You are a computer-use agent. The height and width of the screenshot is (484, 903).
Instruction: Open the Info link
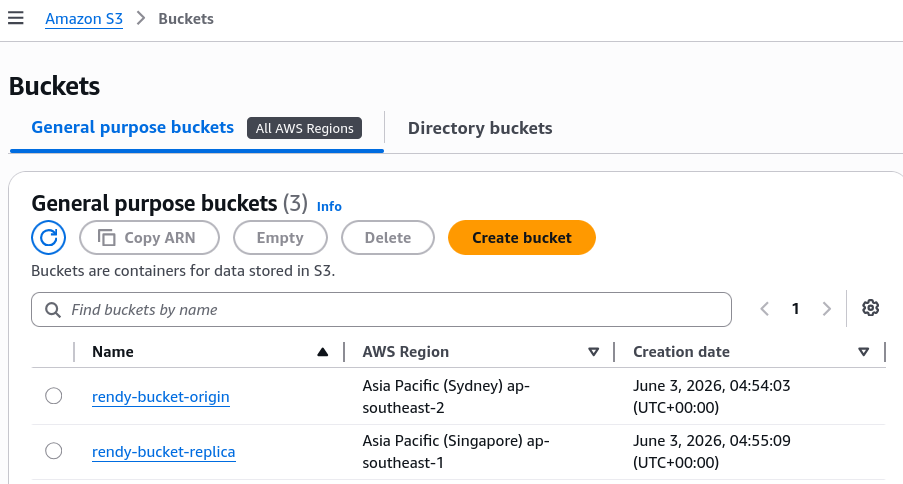(x=329, y=206)
